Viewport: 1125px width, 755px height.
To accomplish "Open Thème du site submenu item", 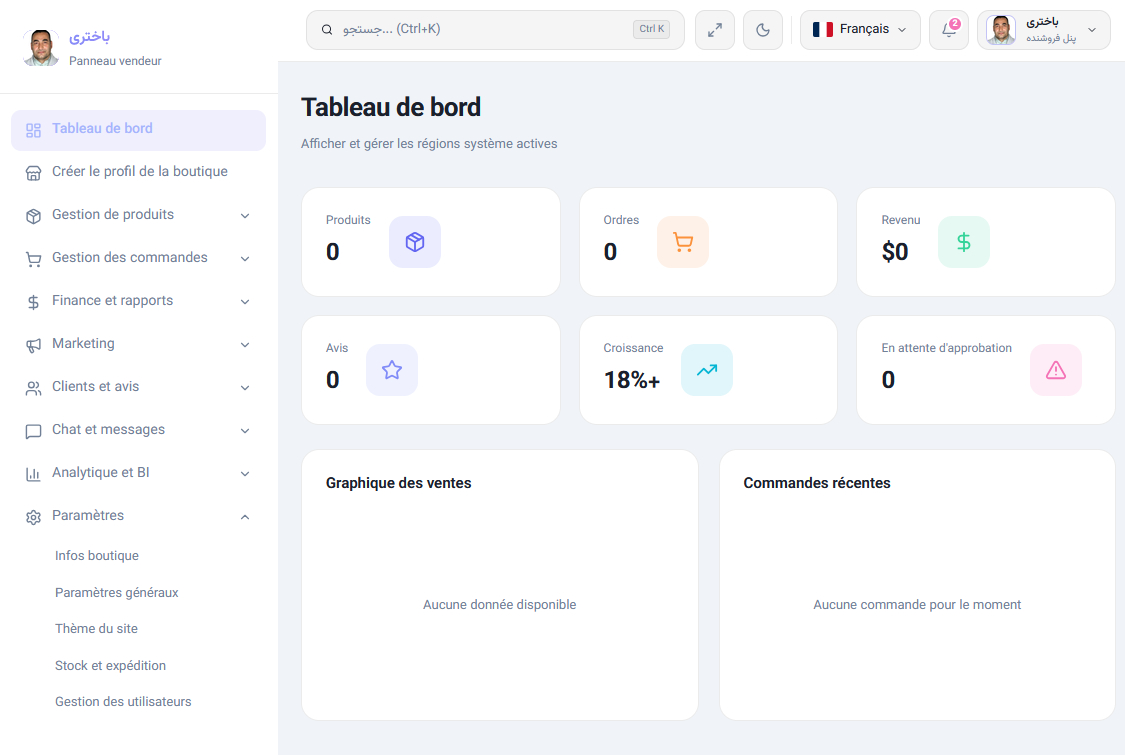I will pyautogui.click(x=96, y=628).
